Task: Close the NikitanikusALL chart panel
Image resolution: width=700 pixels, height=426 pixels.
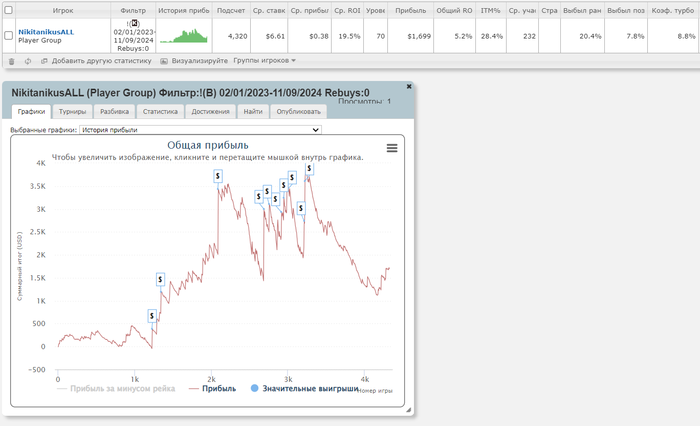Action: [408, 87]
